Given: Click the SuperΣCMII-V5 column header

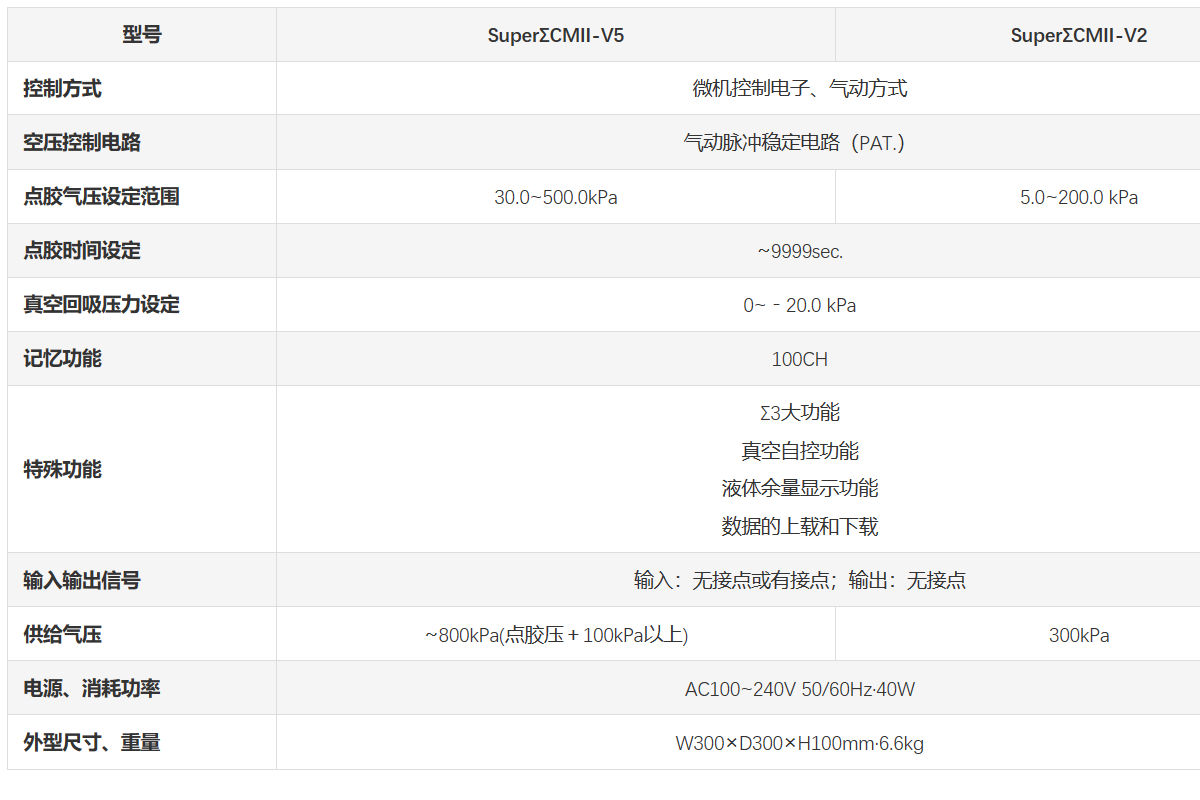Looking at the screenshot, I should tap(555, 36).
